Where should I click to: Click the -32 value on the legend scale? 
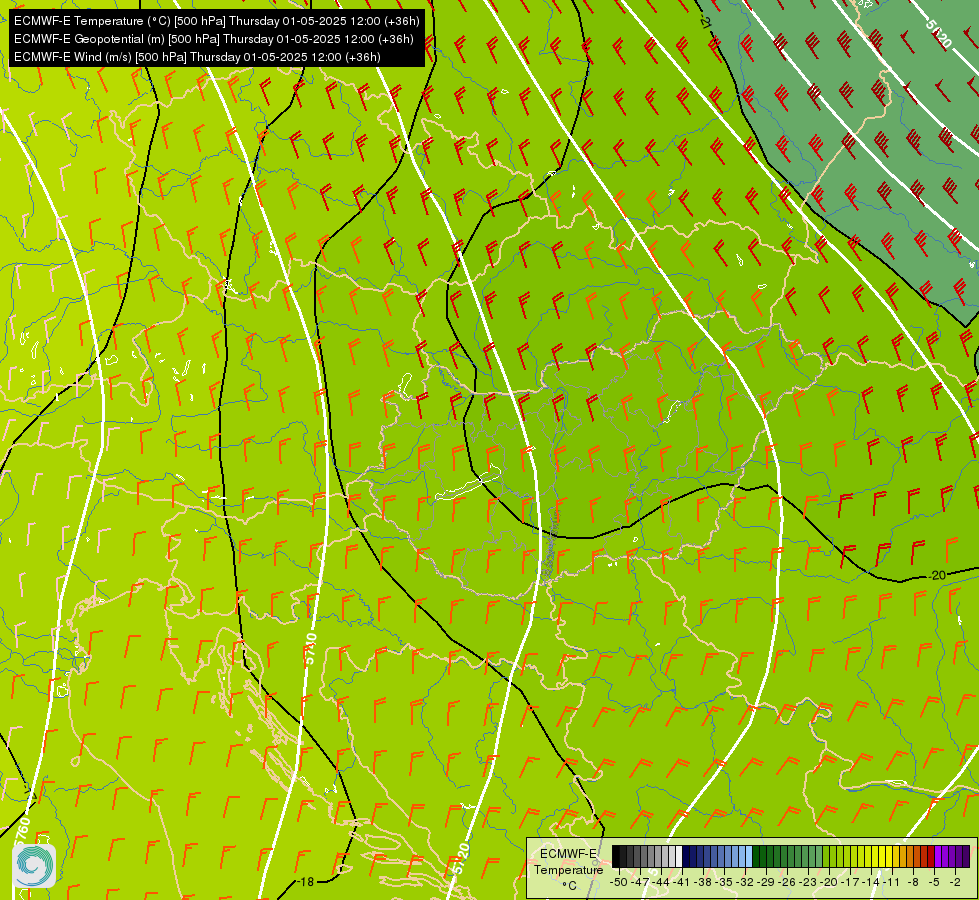[745, 882]
